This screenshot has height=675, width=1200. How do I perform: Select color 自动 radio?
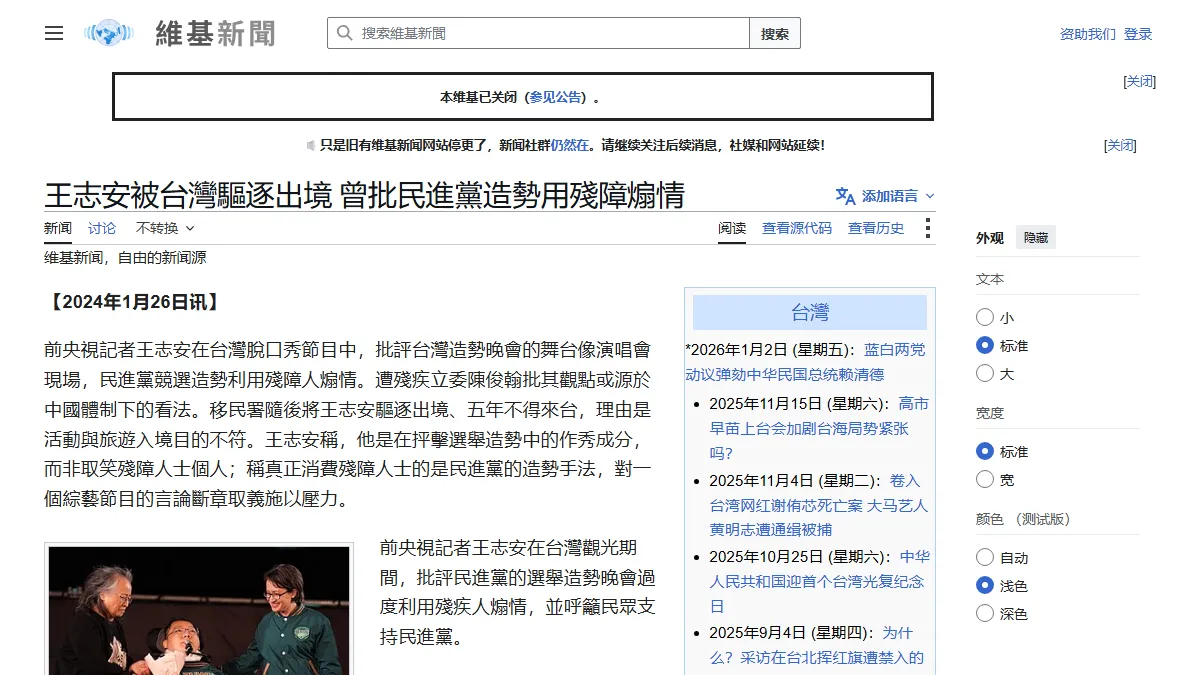[985, 557]
